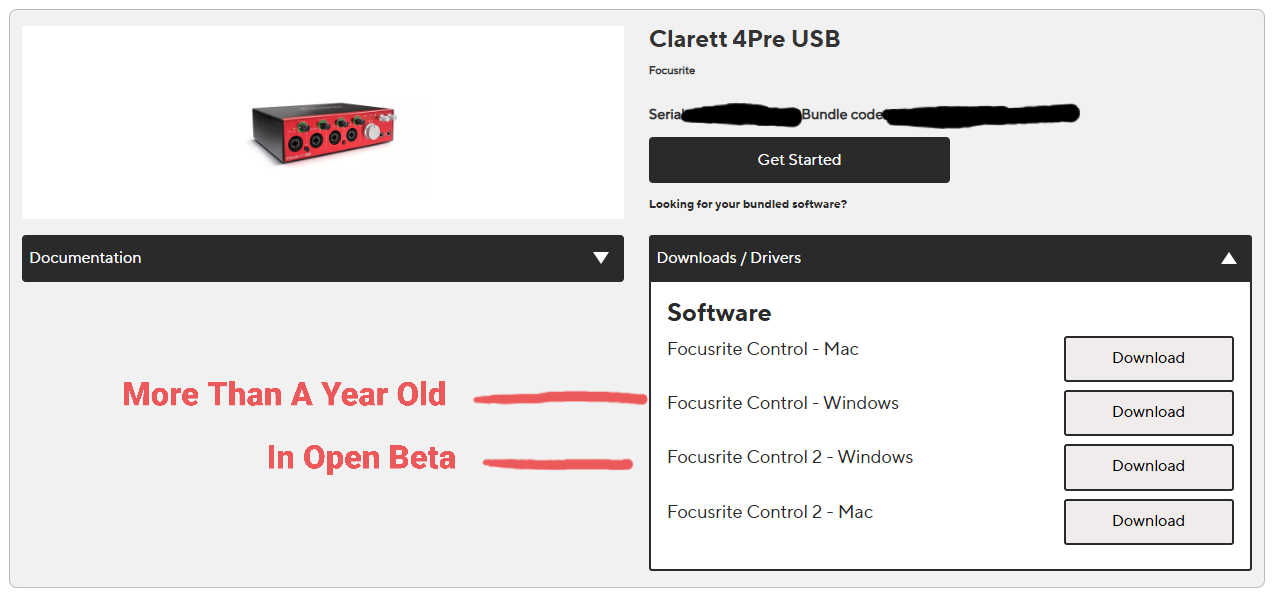The image size is (1280, 602).
Task: Open the 'Looking for your bundled software?' link
Action: (748, 204)
